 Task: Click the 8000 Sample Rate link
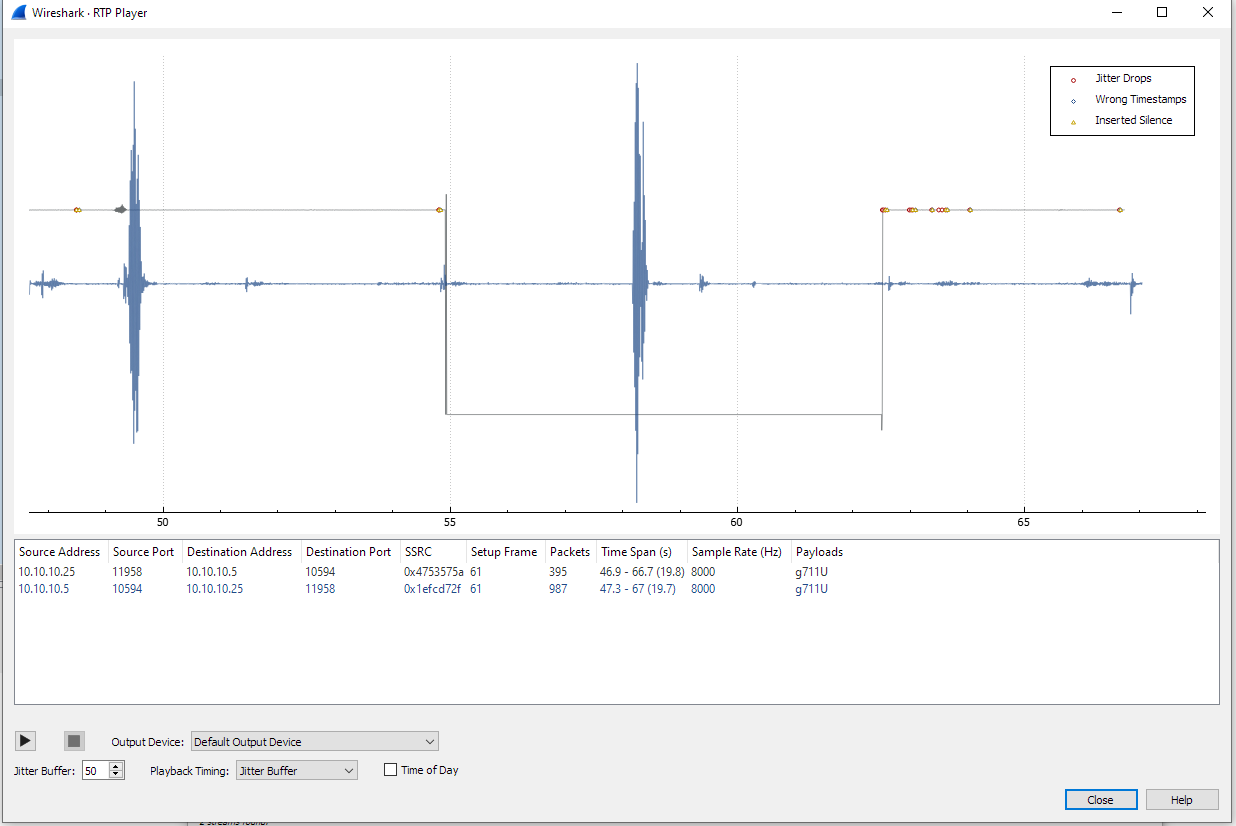tap(703, 571)
